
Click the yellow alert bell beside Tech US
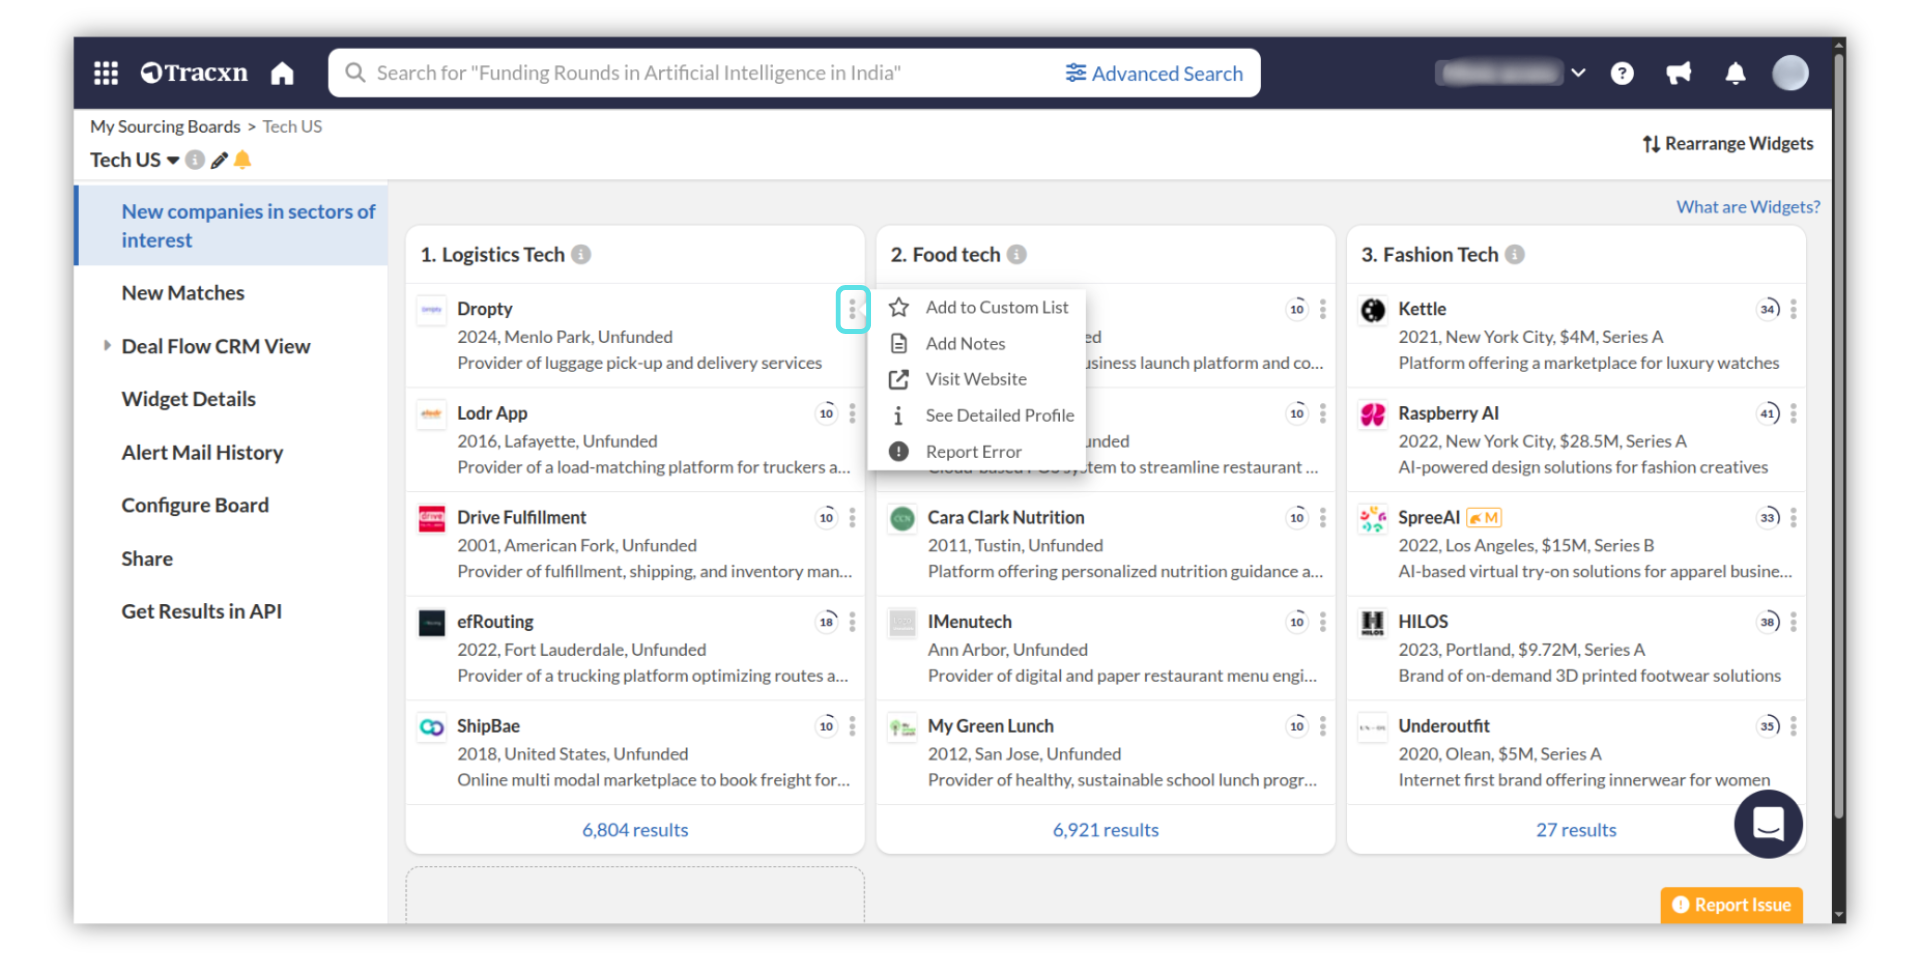click(x=242, y=160)
